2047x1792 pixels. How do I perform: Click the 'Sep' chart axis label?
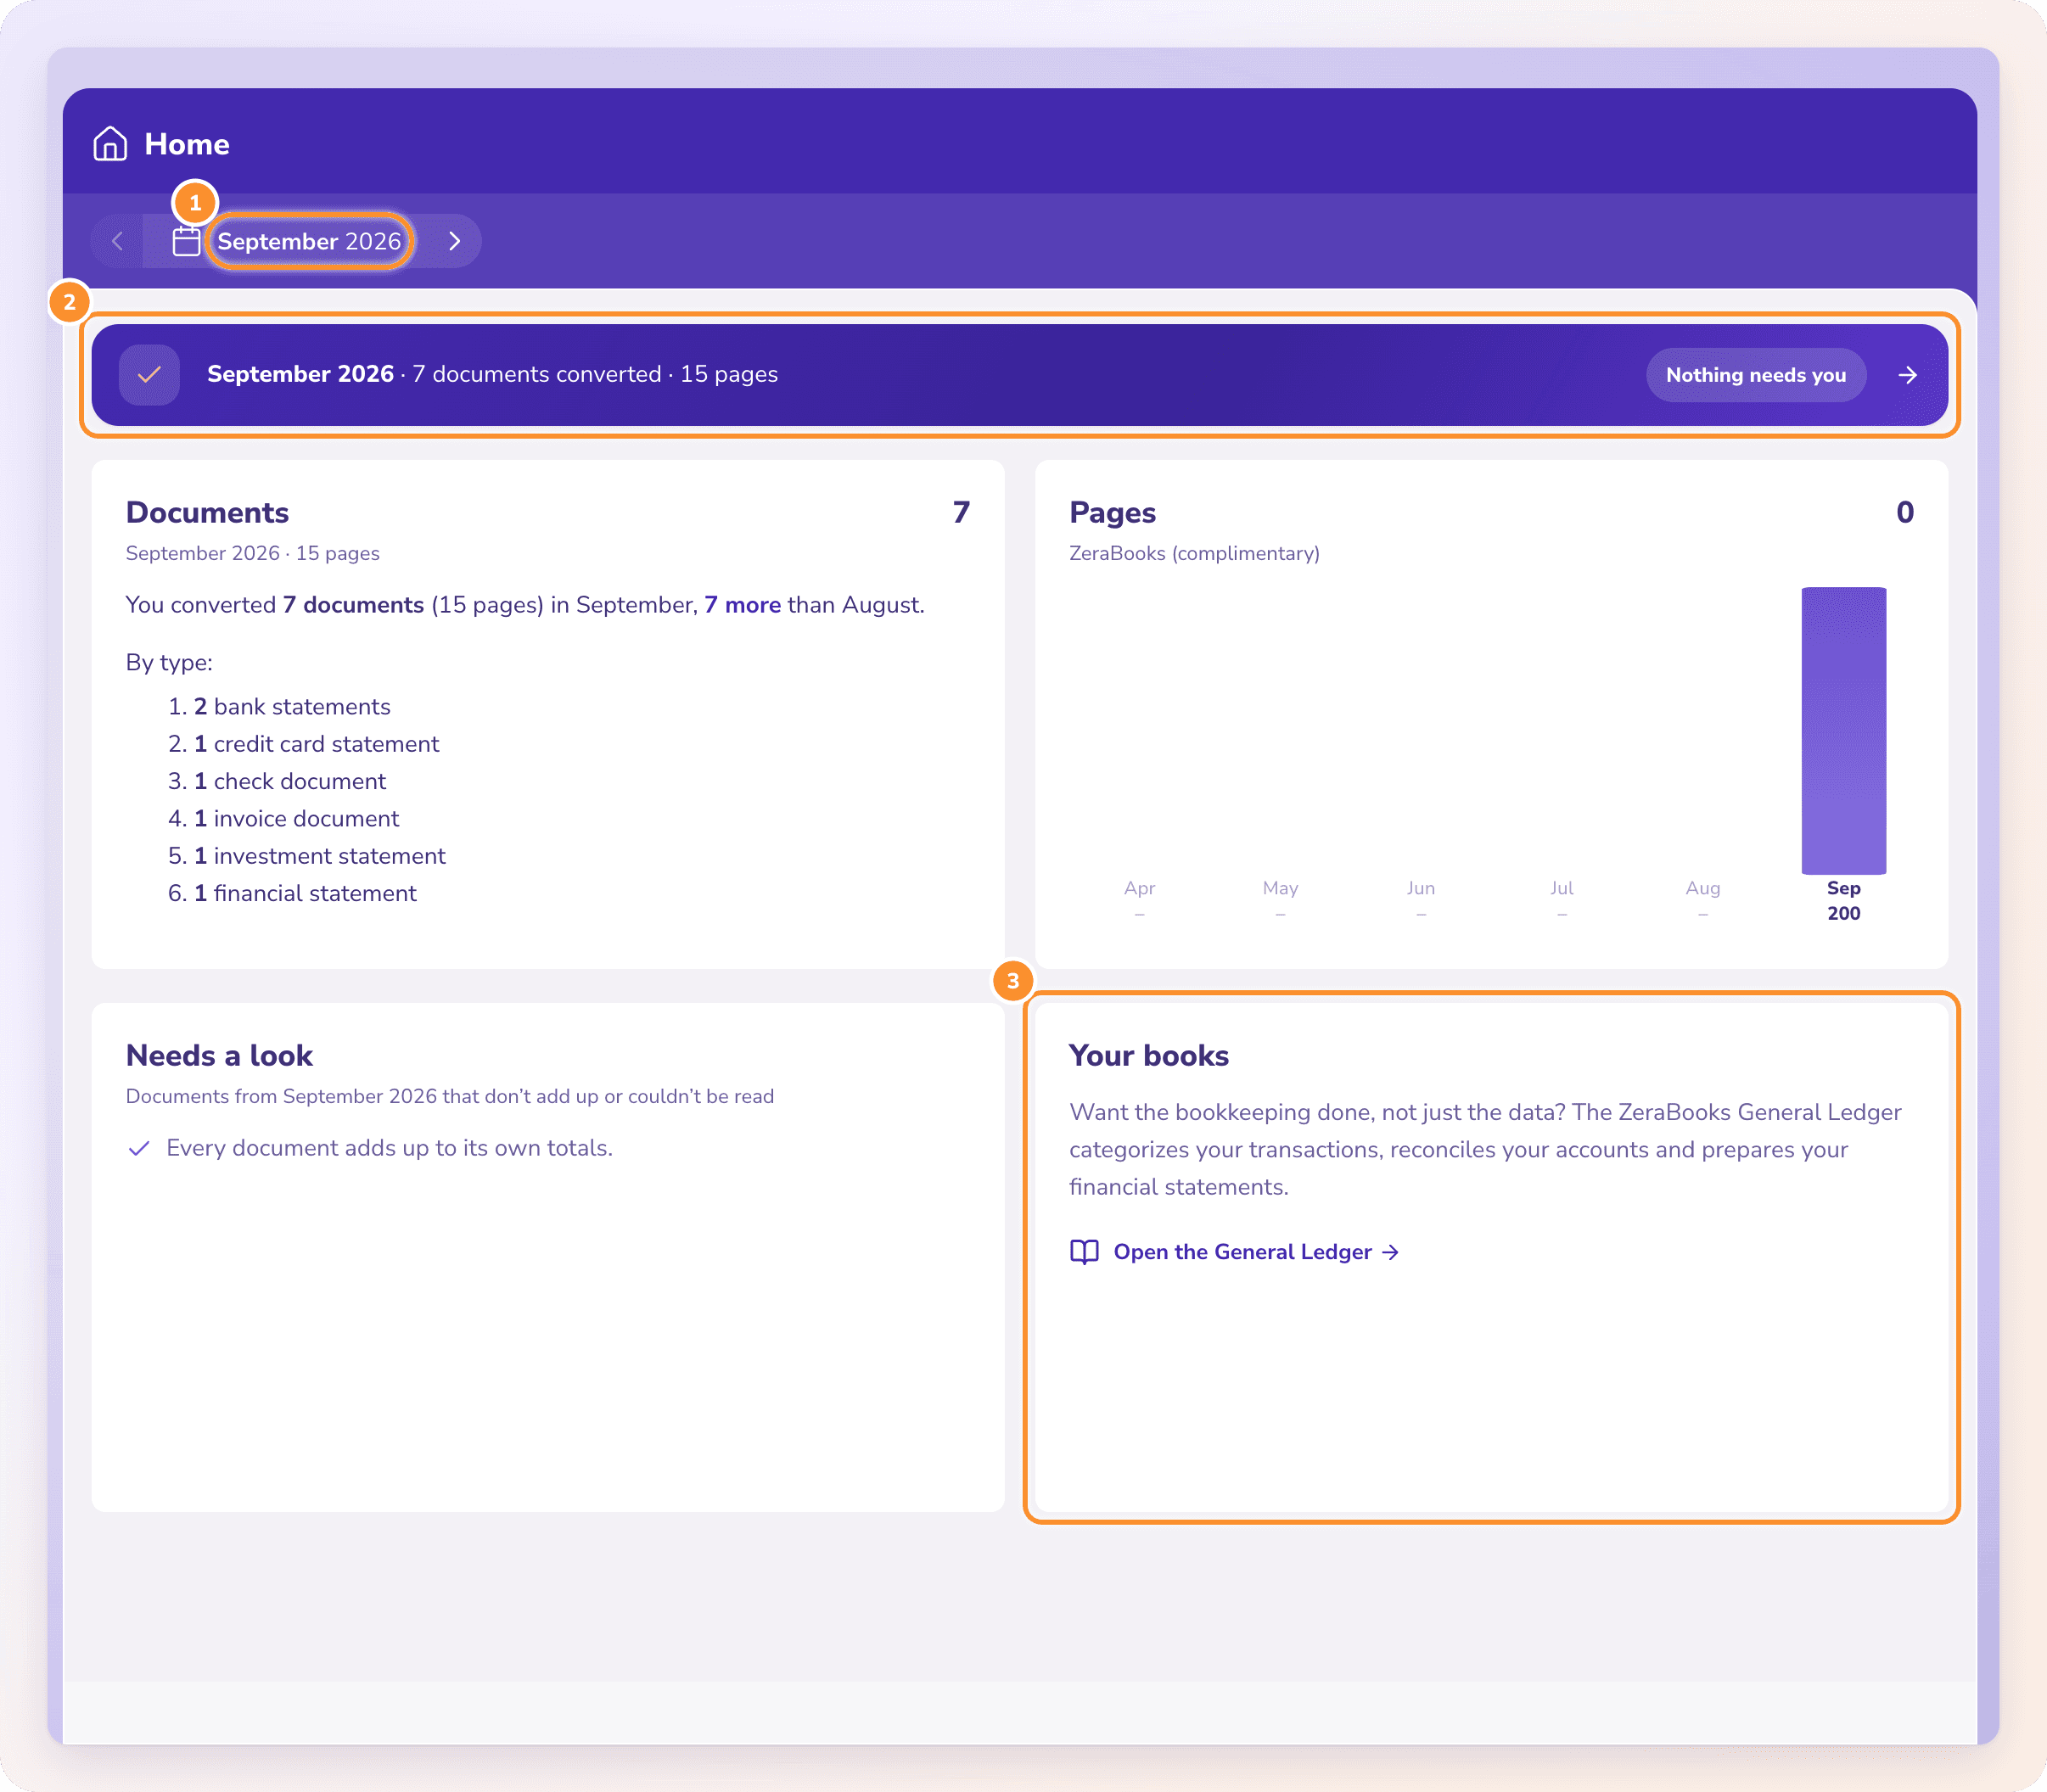coord(1843,888)
